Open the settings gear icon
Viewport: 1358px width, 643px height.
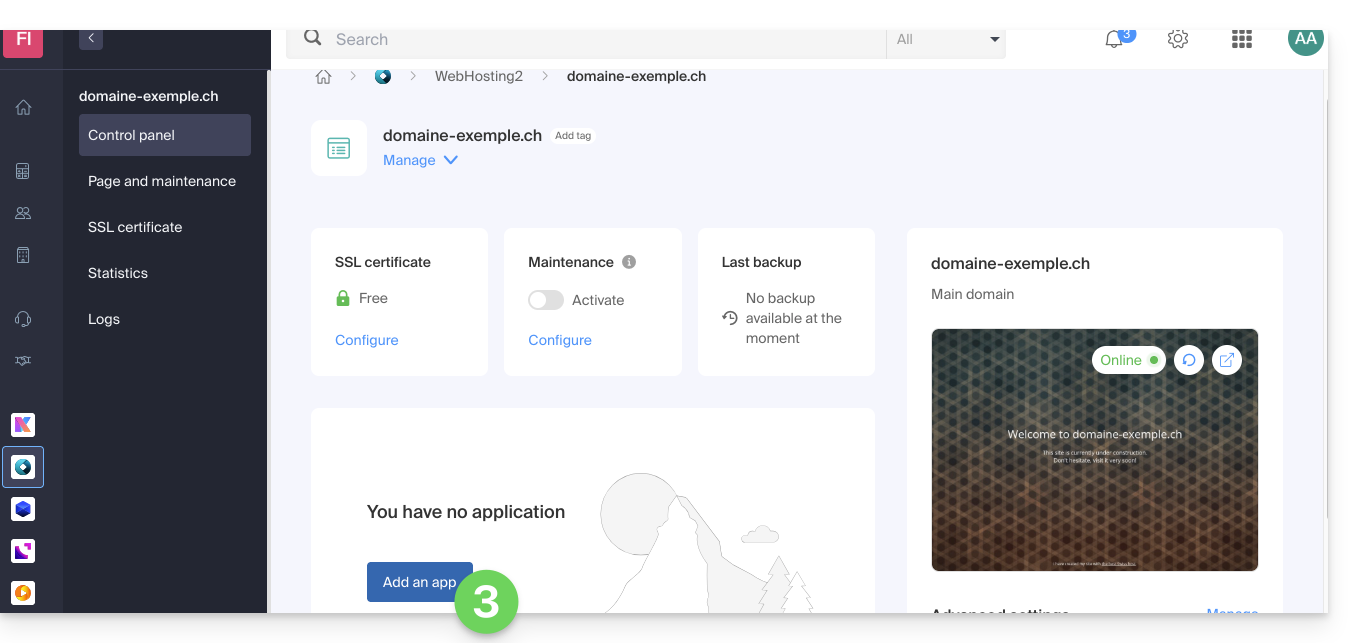[1178, 40]
